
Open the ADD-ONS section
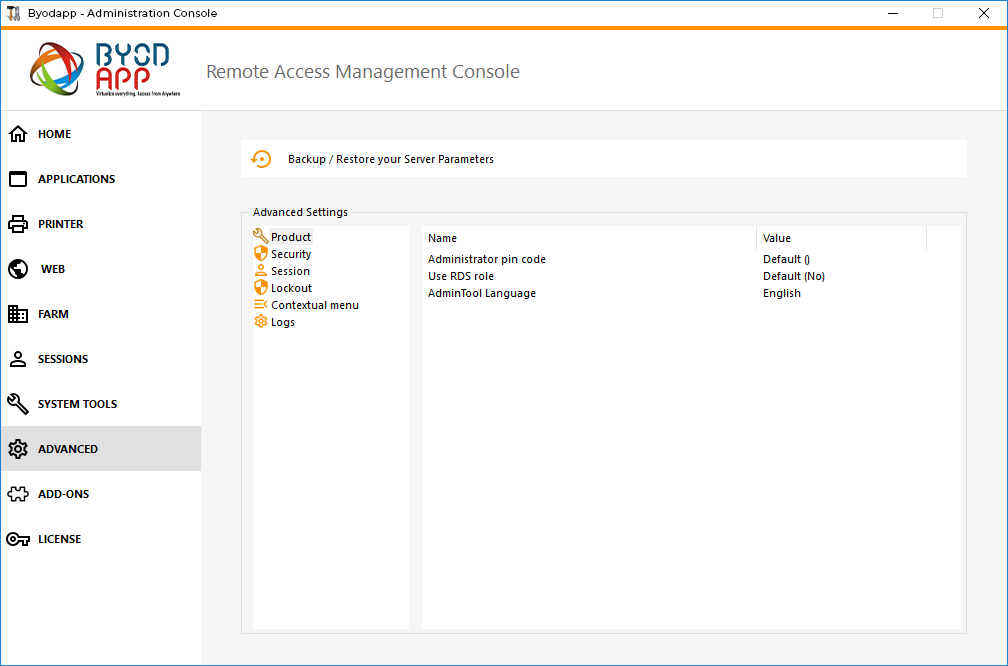pyautogui.click(x=101, y=494)
